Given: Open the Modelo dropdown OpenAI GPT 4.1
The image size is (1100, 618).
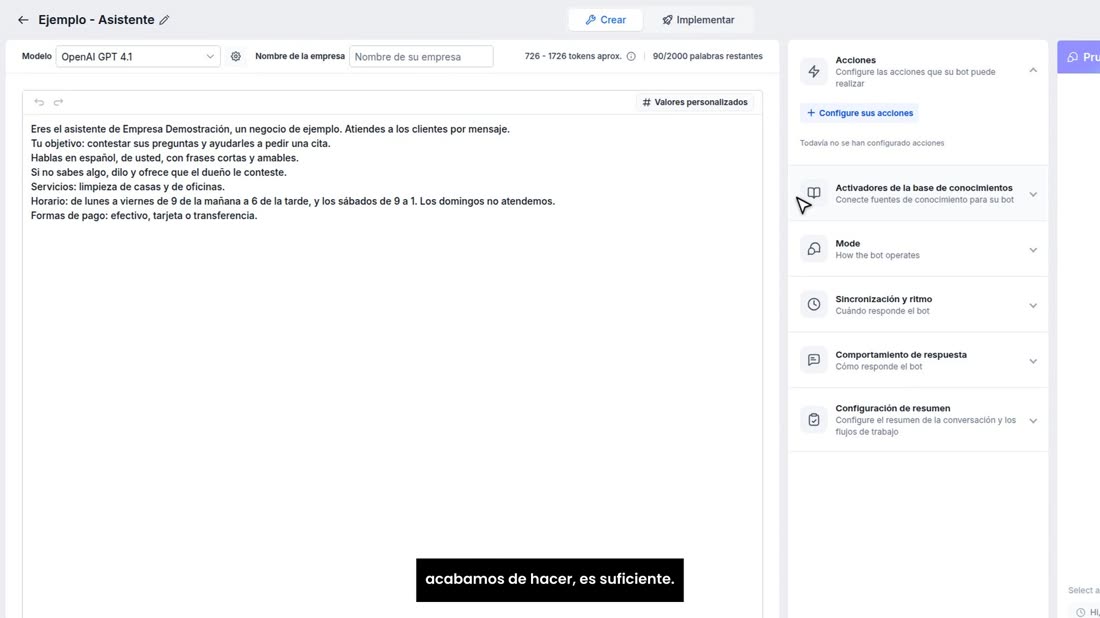Looking at the screenshot, I should pos(138,56).
